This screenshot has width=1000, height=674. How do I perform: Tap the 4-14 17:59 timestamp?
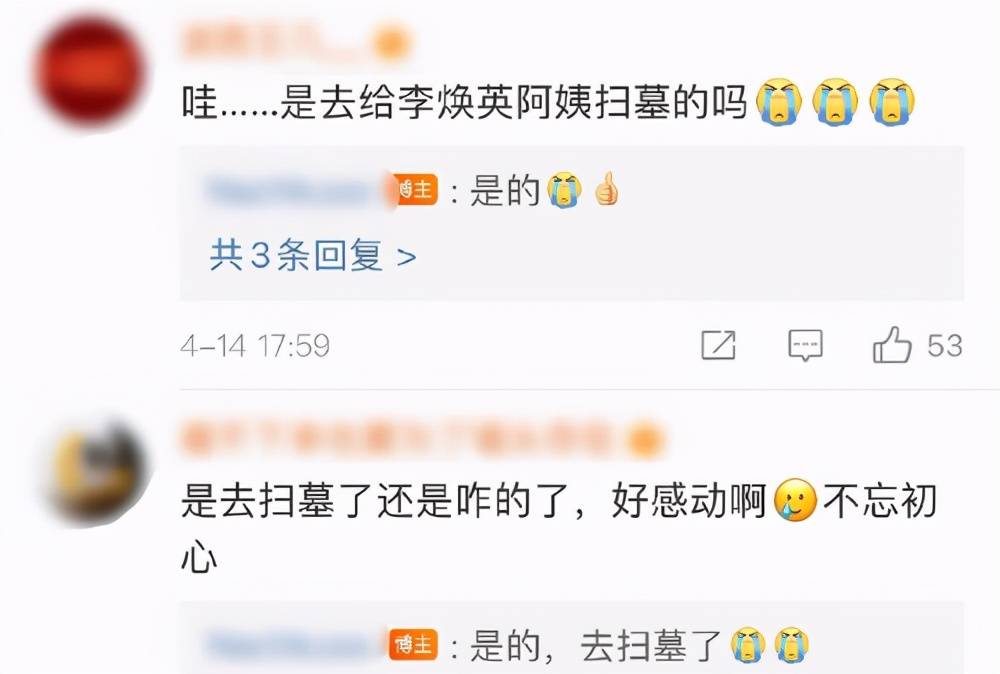coord(255,346)
